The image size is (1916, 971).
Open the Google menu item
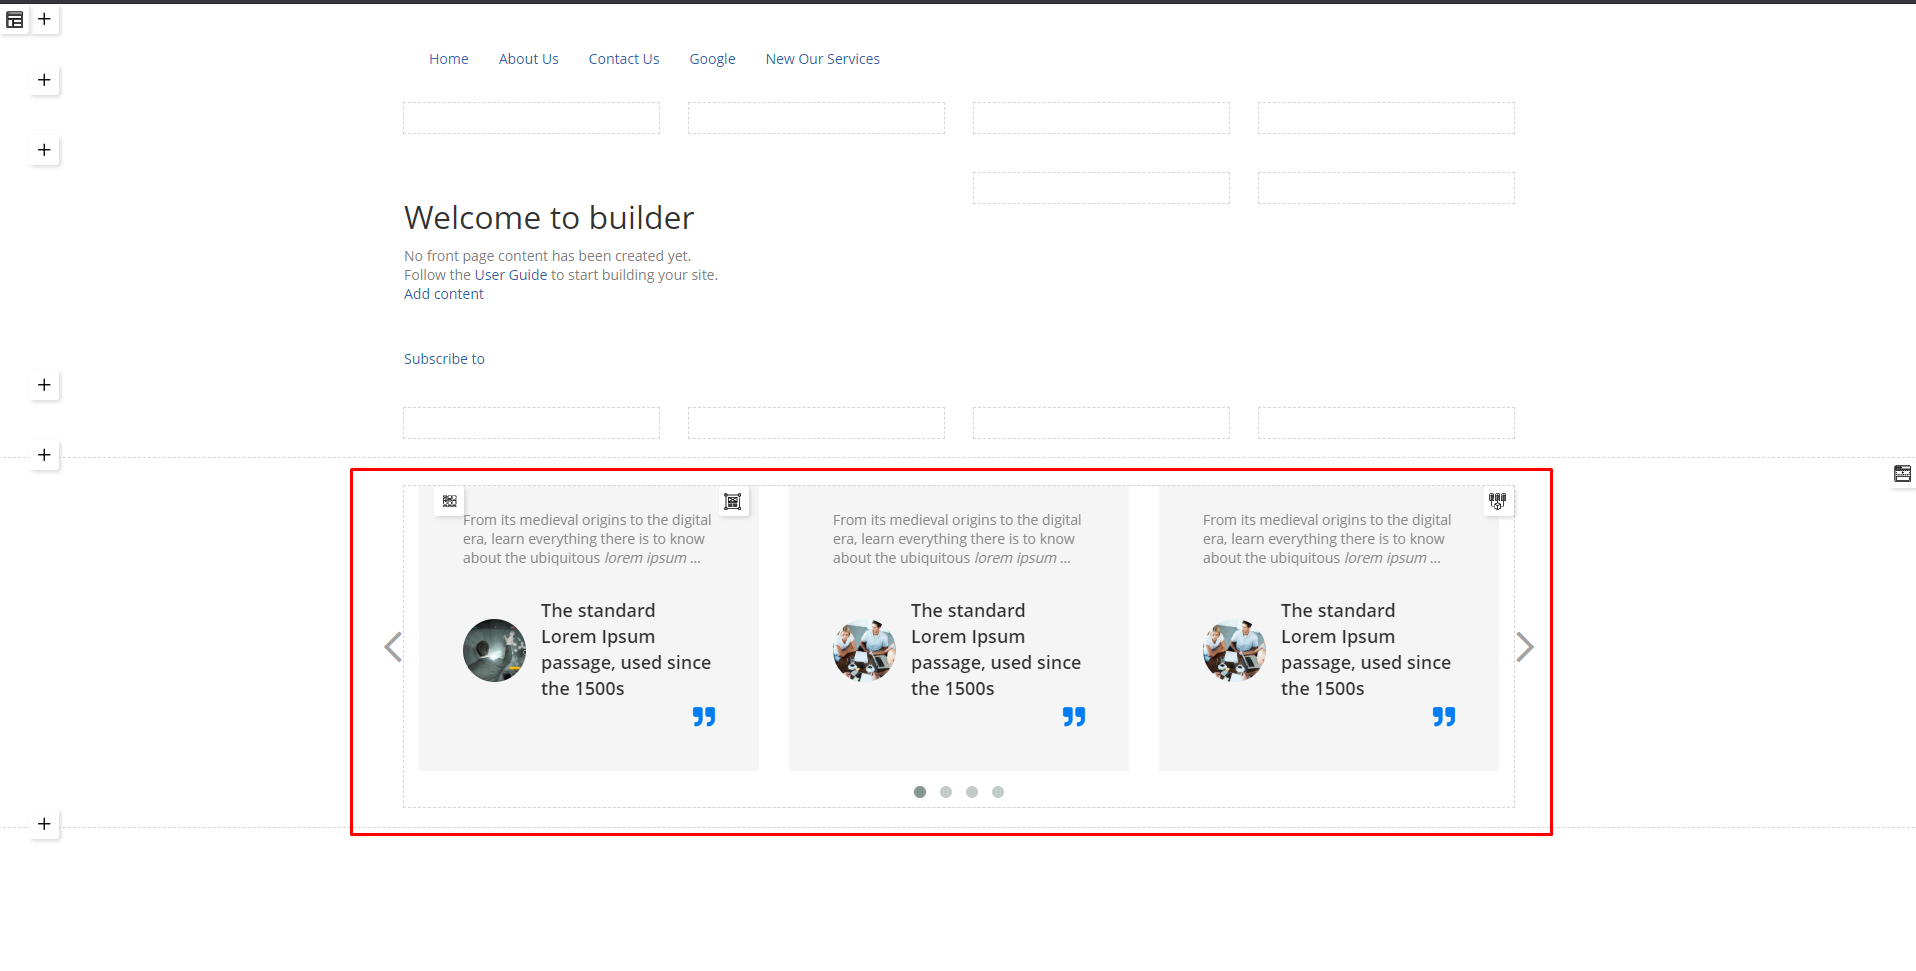[712, 59]
